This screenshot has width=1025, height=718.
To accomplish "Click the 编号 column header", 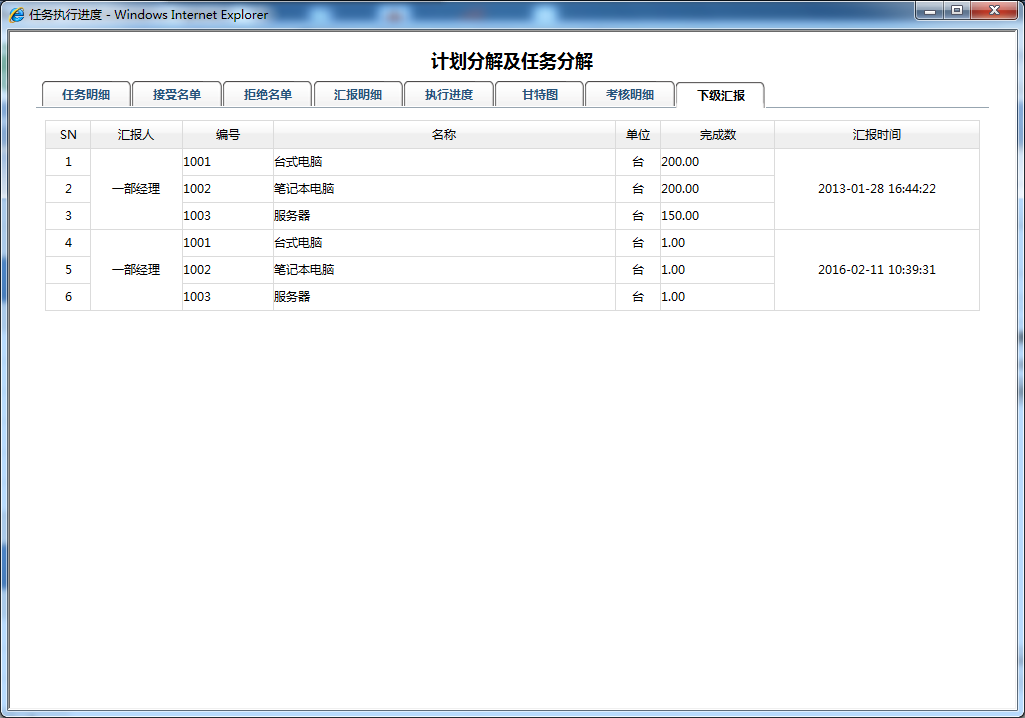I will (x=228, y=135).
